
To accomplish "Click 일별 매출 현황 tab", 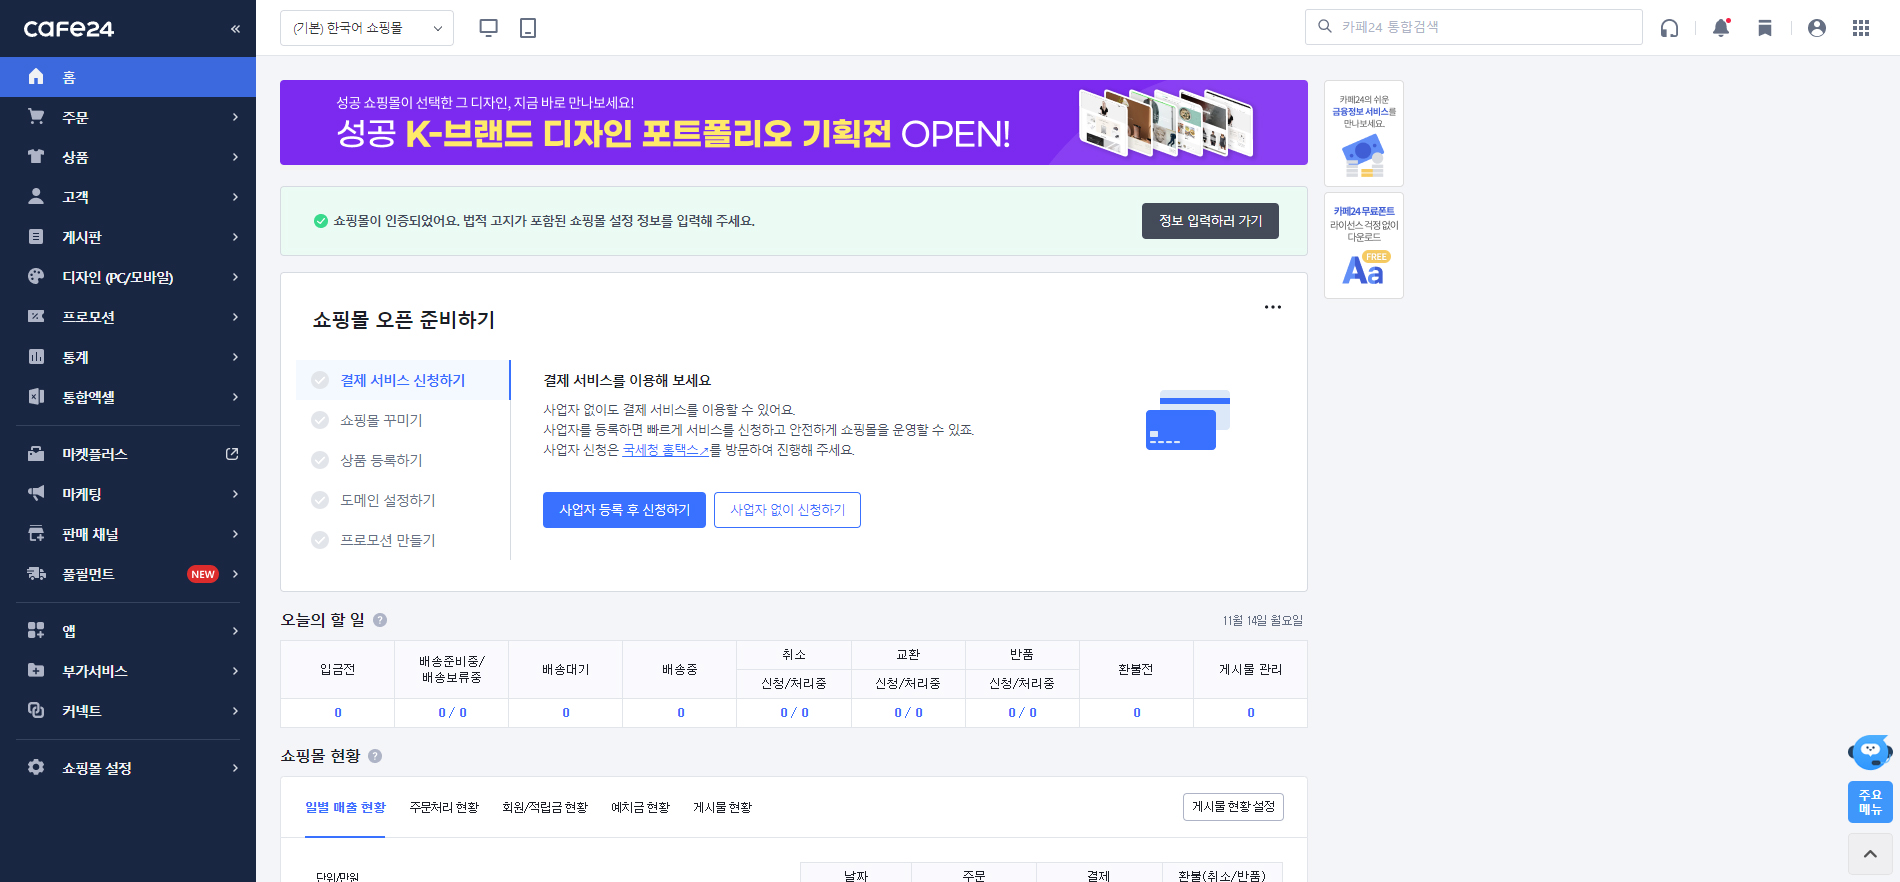I will click(345, 807).
